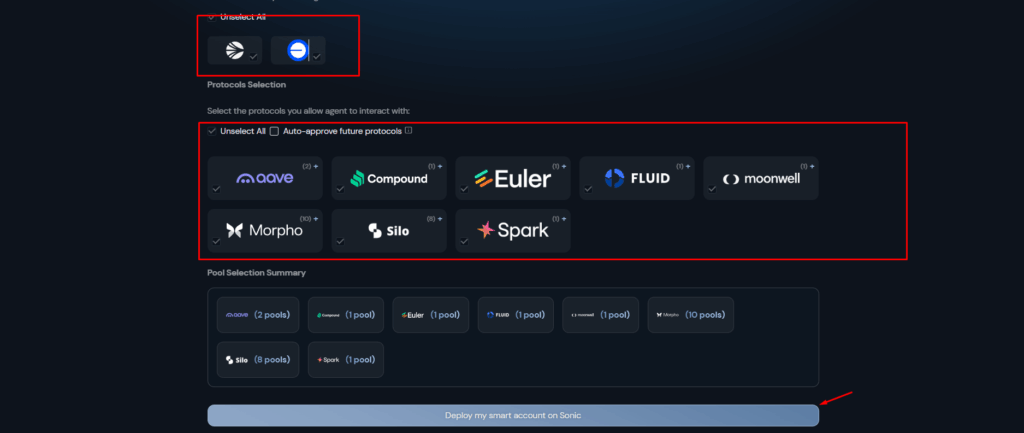1024x433 pixels.
Task: Click the Euler (1 pool) summary chip
Action: pyautogui.click(x=430, y=314)
